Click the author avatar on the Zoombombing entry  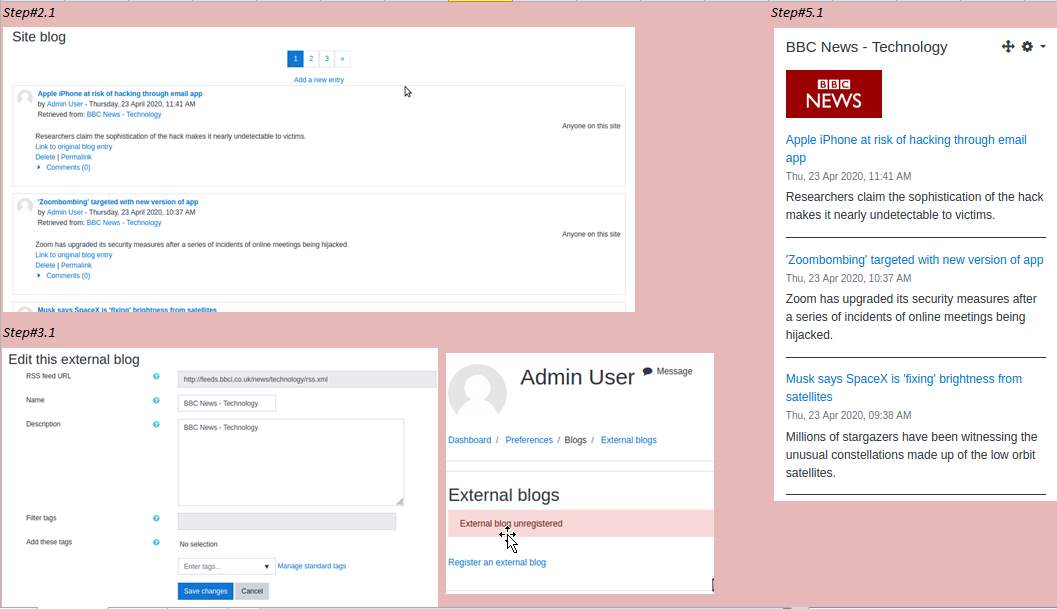pos(25,206)
